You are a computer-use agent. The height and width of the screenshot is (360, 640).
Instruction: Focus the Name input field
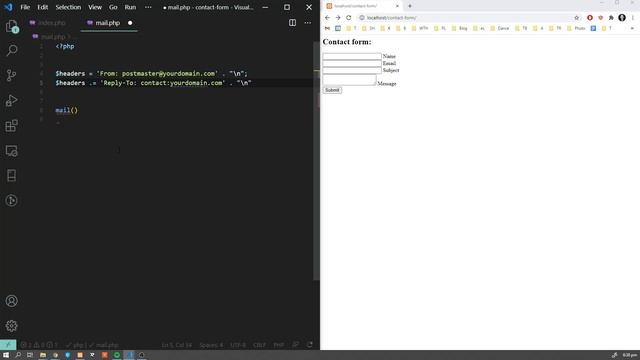tap(352, 56)
